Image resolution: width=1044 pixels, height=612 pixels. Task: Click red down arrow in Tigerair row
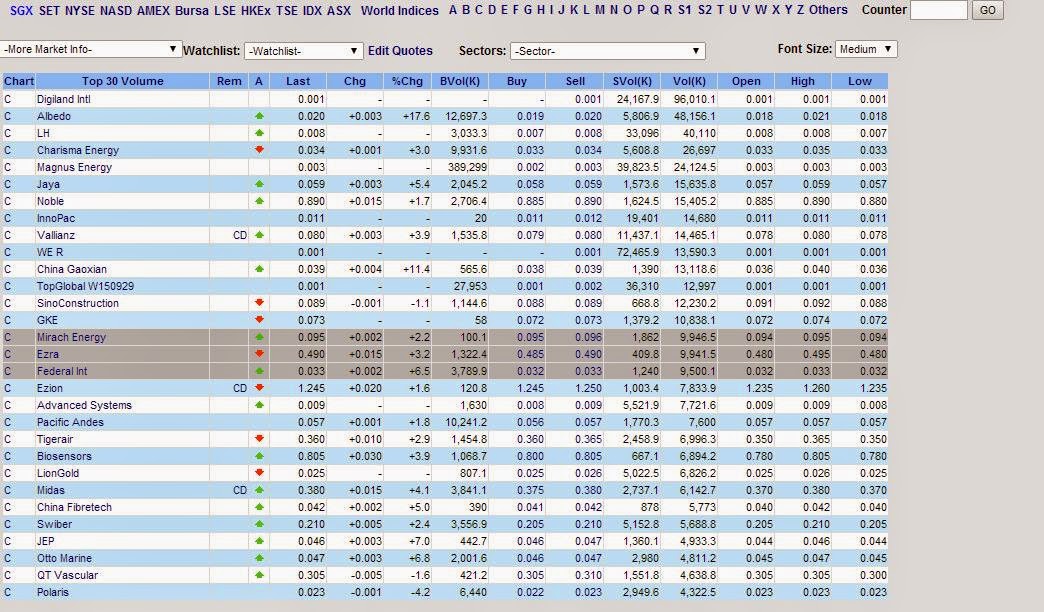260,439
